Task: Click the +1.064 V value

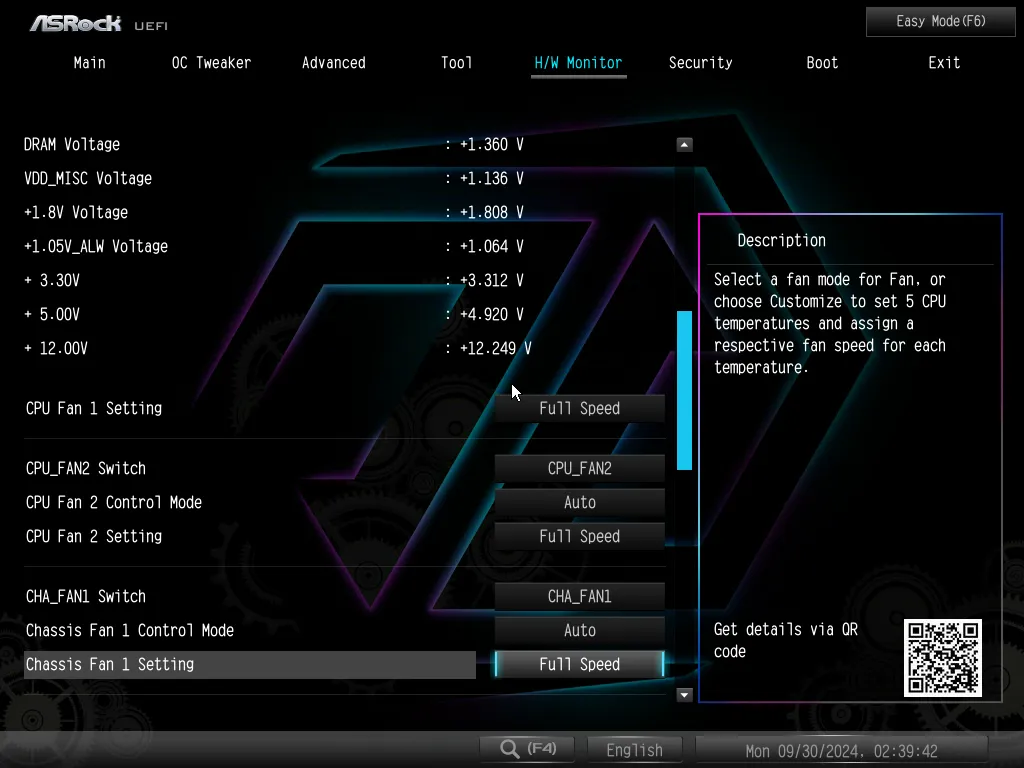Action: (x=491, y=246)
